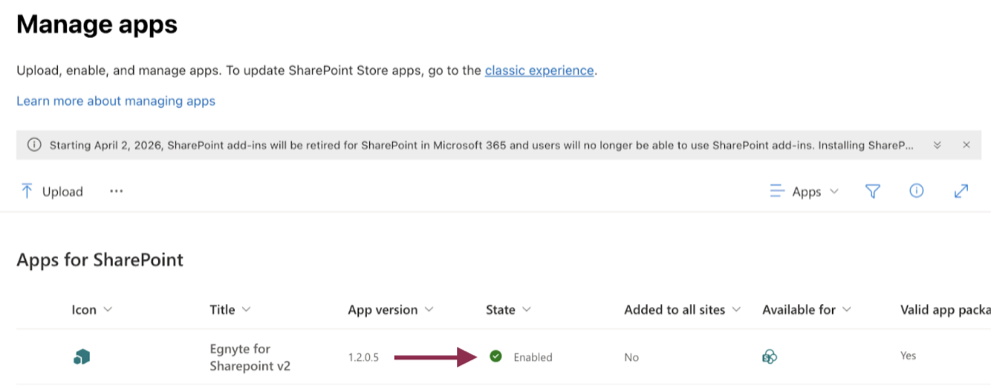Dismiss the retirement notice banner
This screenshot has height=389, width=999.
point(967,145)
